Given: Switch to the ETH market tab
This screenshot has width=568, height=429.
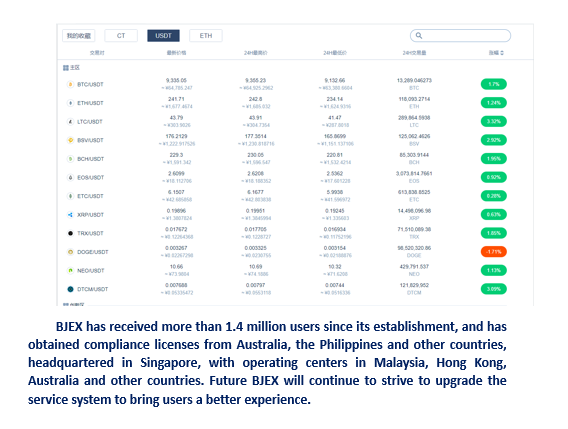Looking at the screenshot, I should [x=206, y=36].
